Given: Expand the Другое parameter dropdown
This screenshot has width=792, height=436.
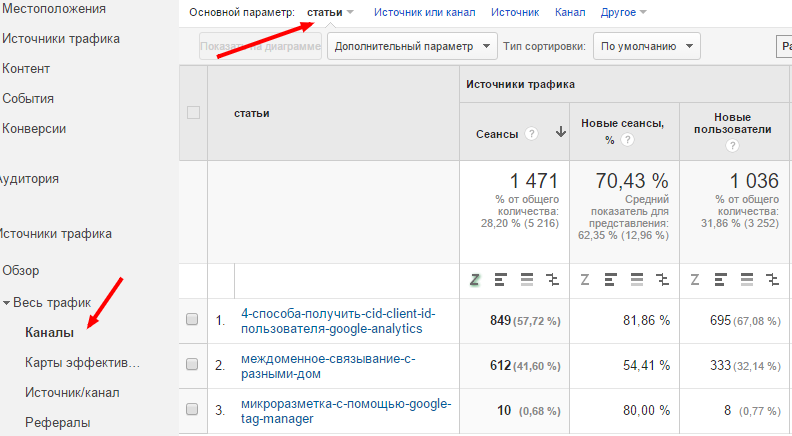Looking at the screenshot, I should point(624,13).
